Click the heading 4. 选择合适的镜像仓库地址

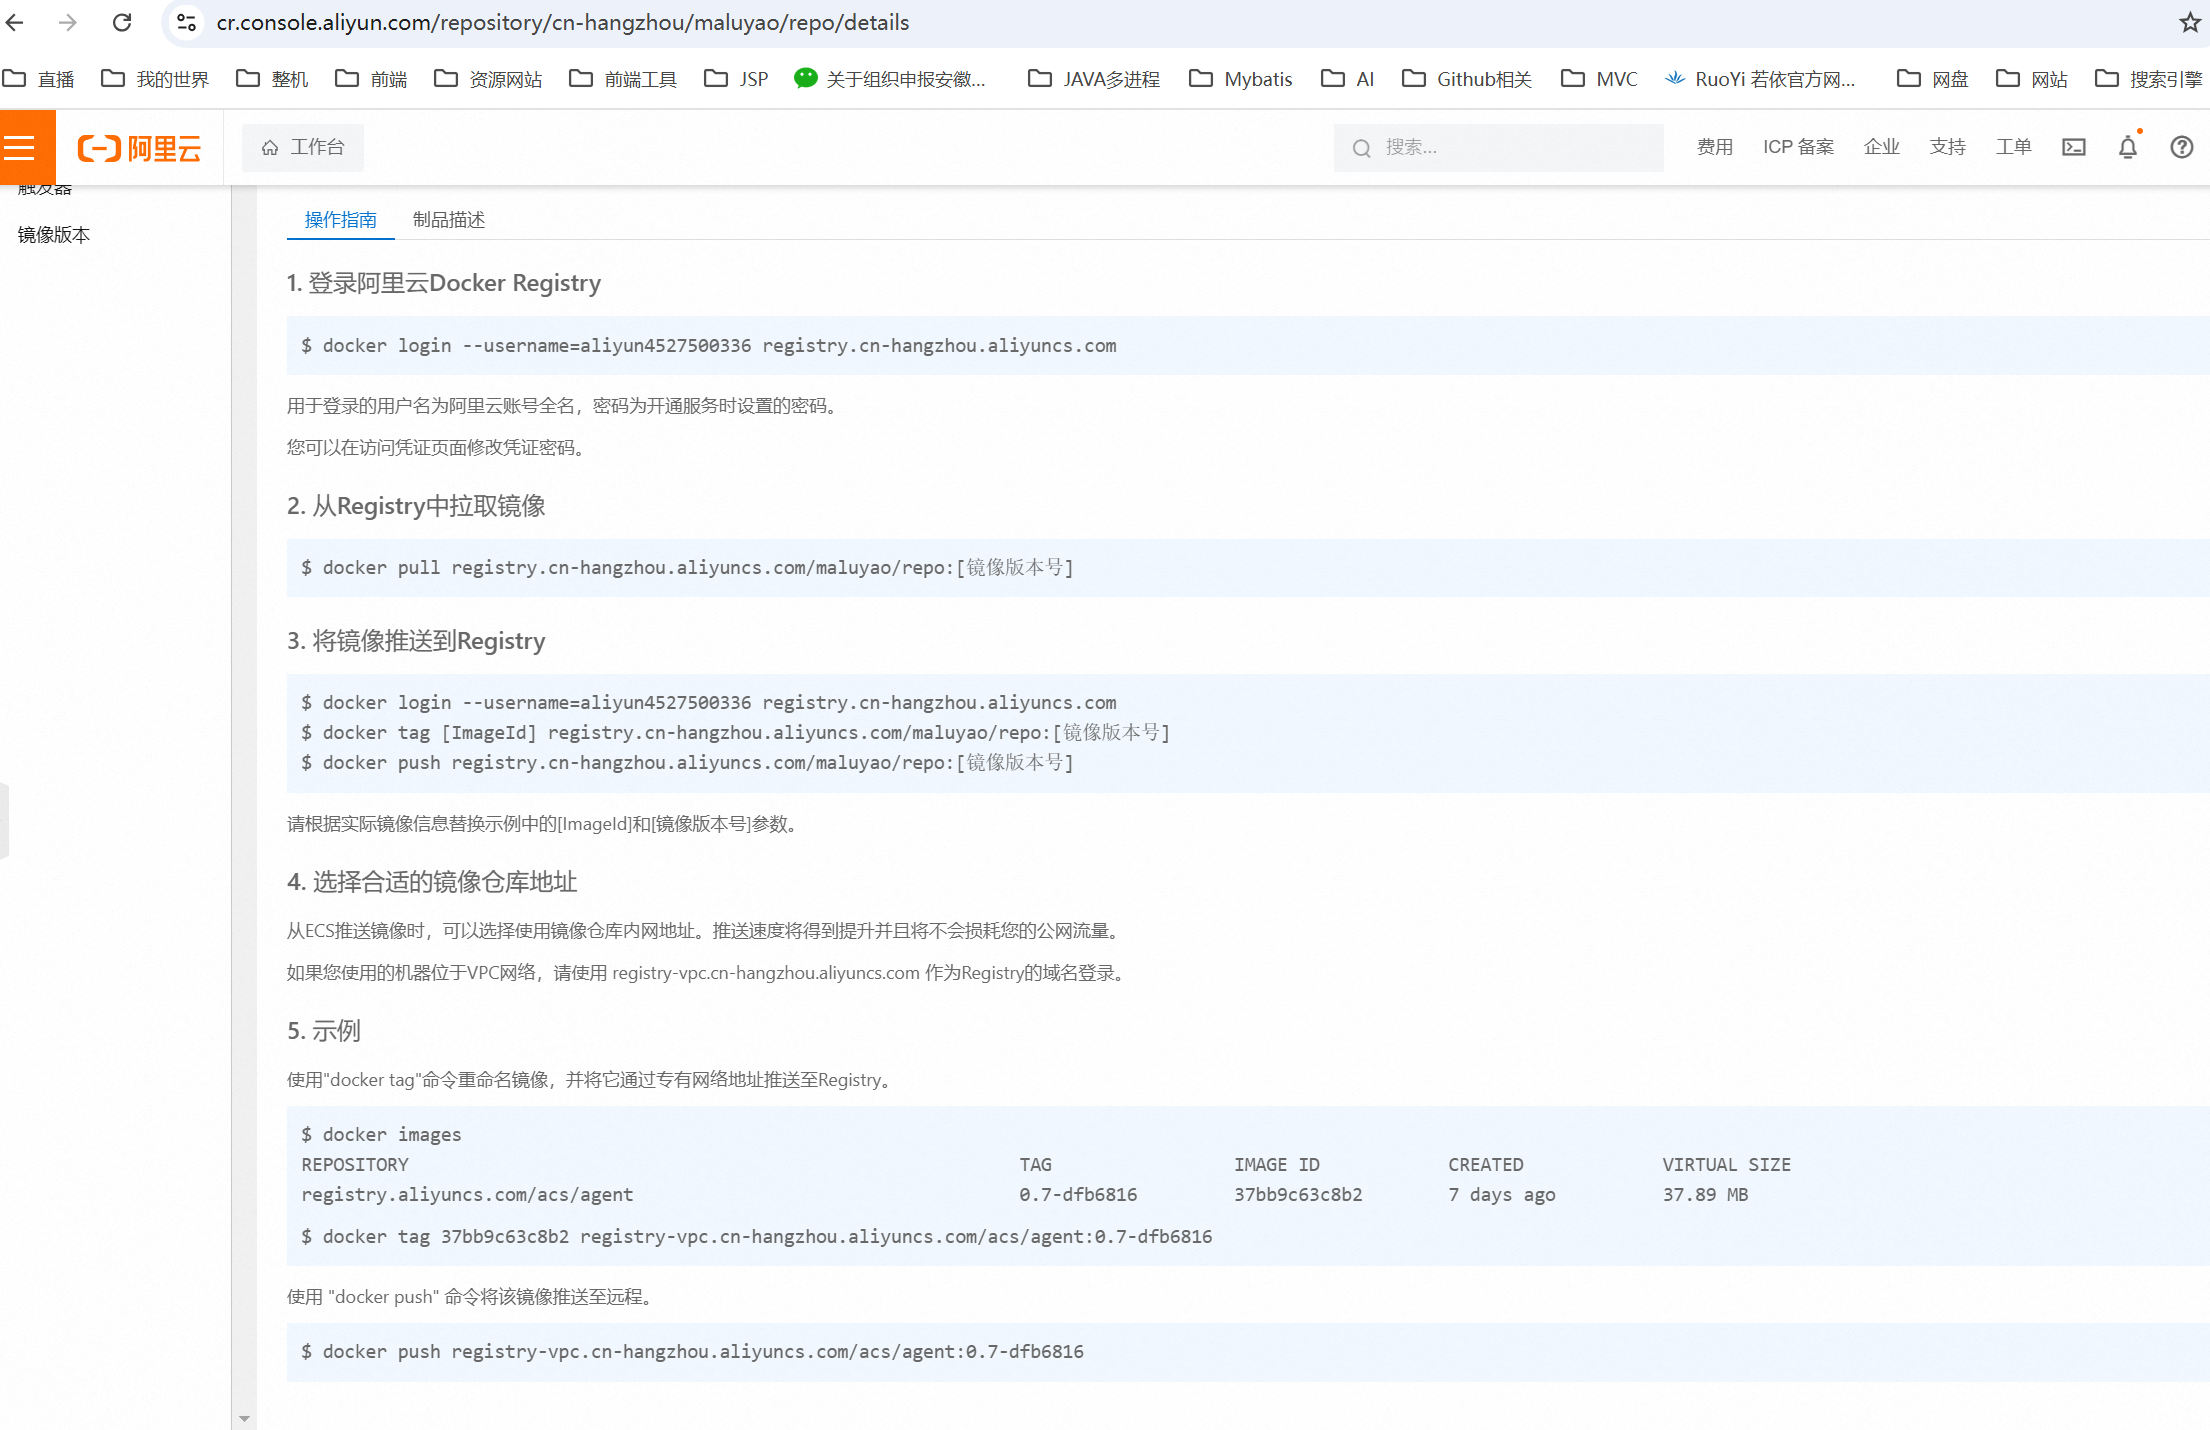point(432,882)
